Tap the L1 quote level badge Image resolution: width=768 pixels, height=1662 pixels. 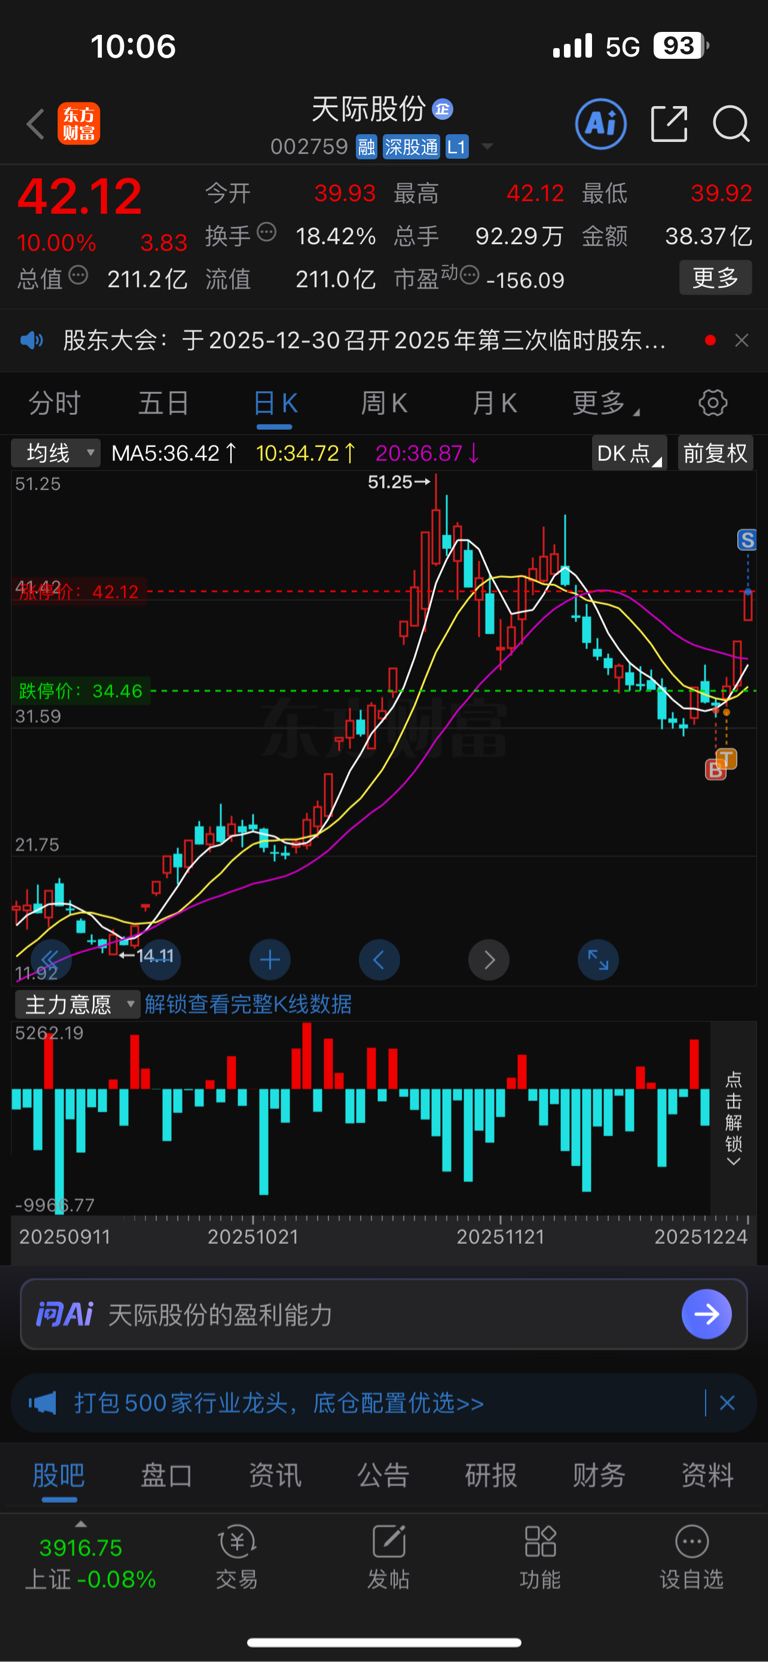[x=457, y=147]
